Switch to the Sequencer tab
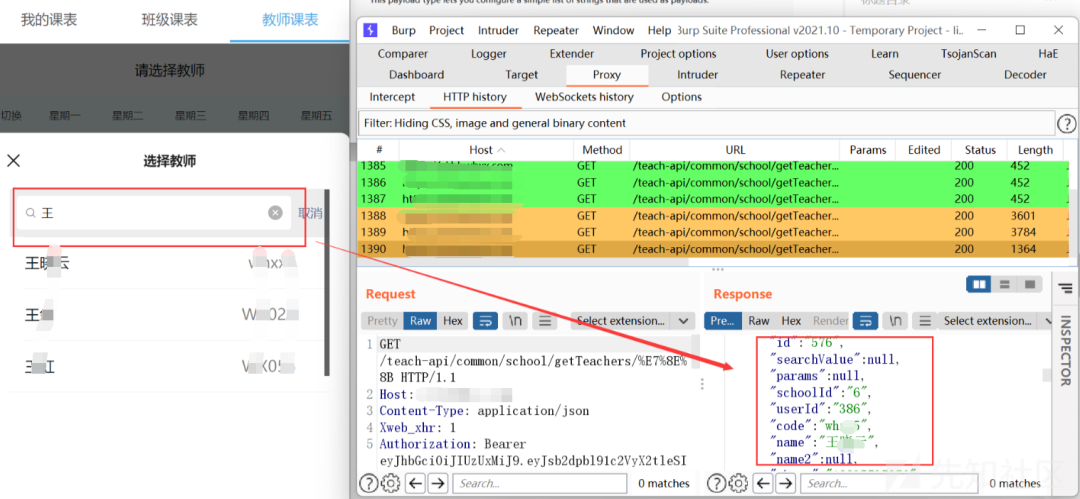The image size is (1080, 499). 915,74
